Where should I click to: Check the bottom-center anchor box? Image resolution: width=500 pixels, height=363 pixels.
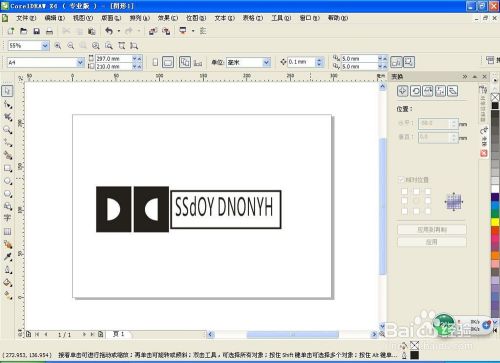(x=416, y=211)
